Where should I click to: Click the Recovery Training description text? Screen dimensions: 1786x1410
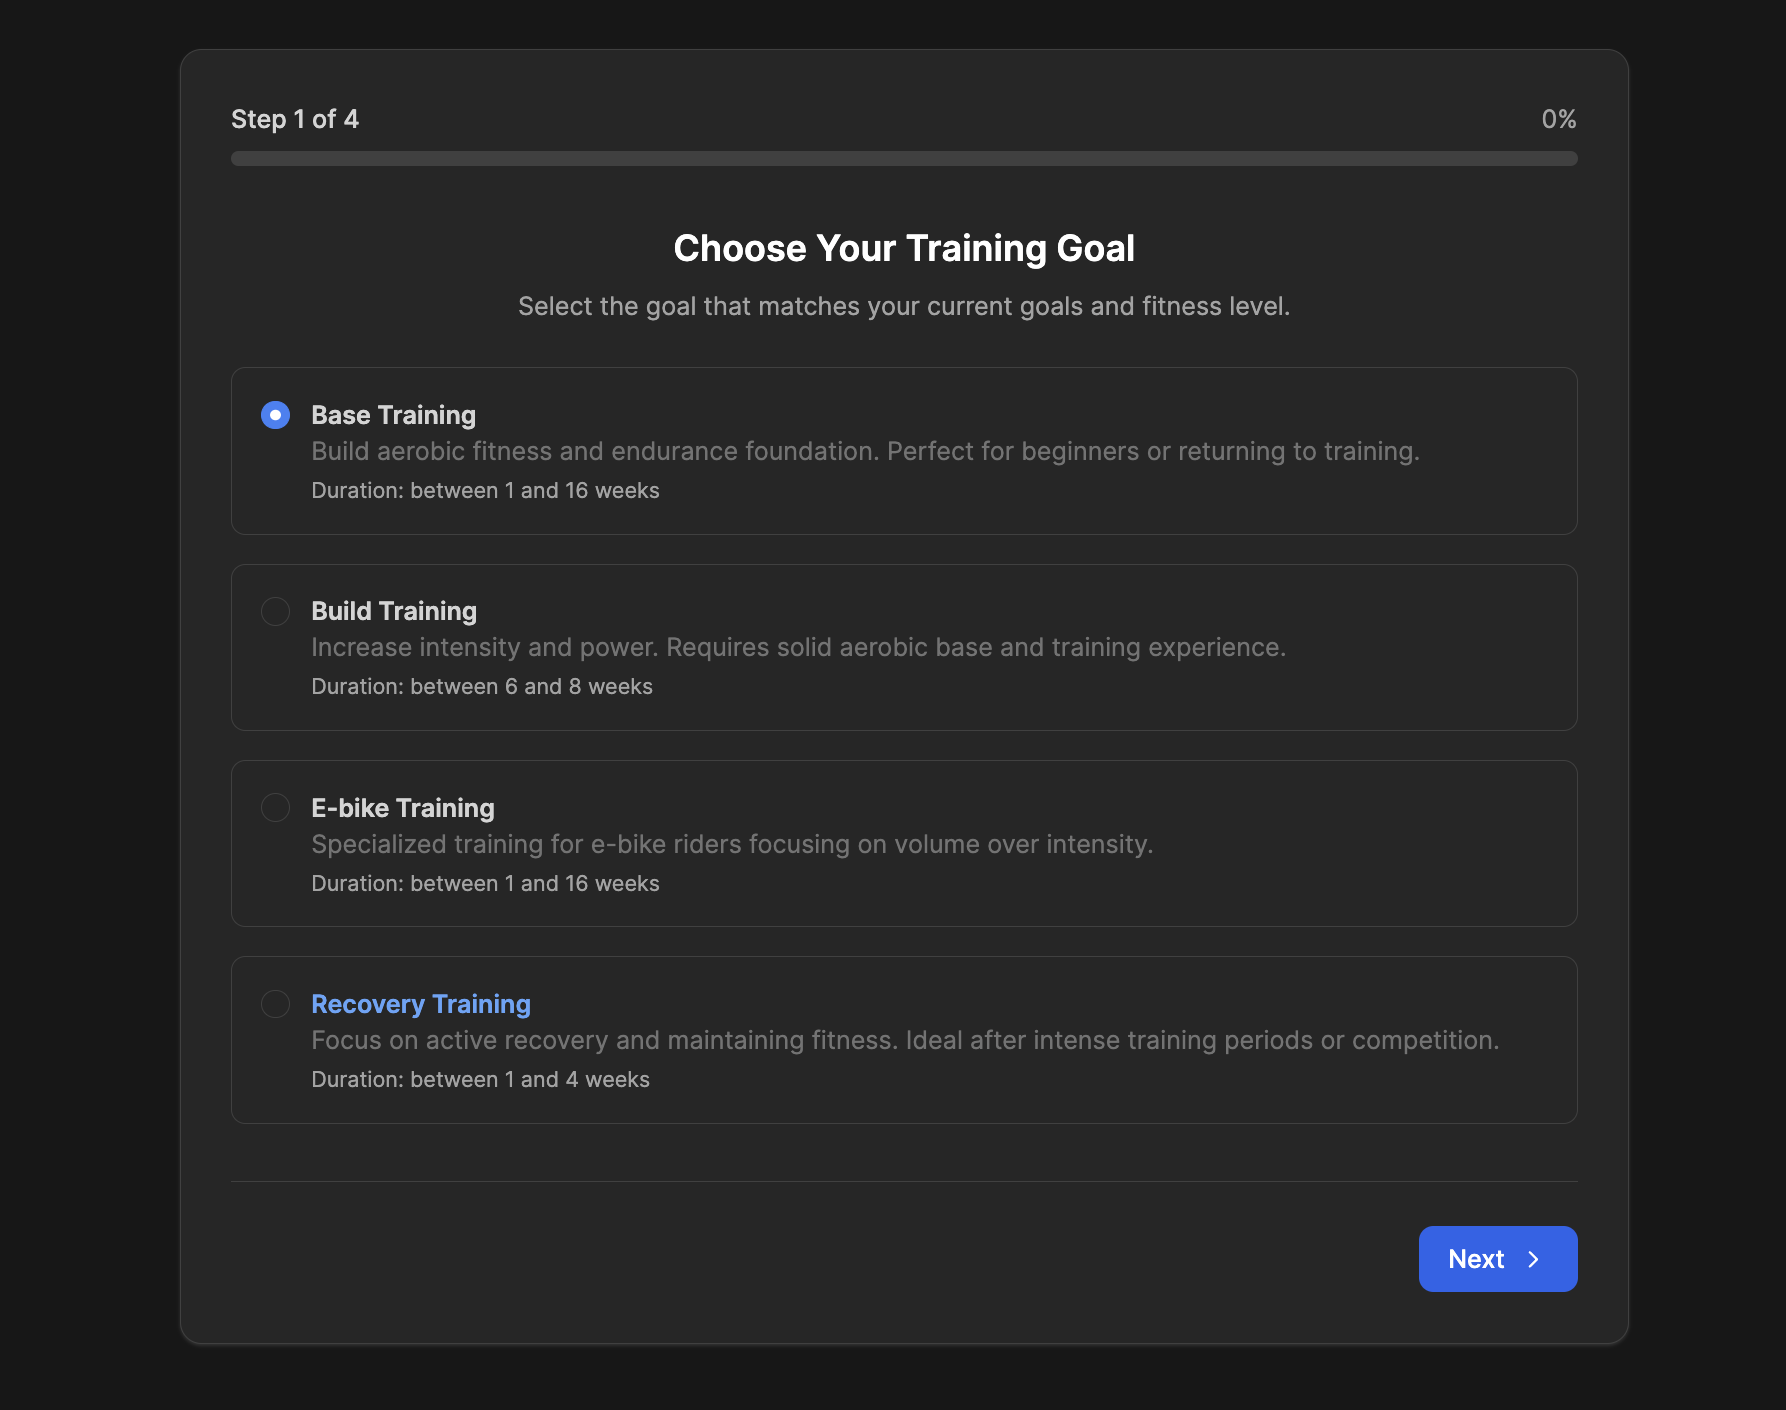904,1040
